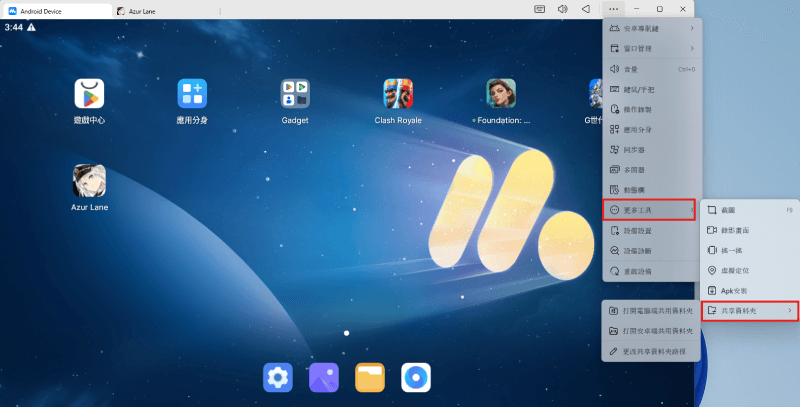Choose Apk安裝 option
This screenshot has height=407, width=800.
749,291
